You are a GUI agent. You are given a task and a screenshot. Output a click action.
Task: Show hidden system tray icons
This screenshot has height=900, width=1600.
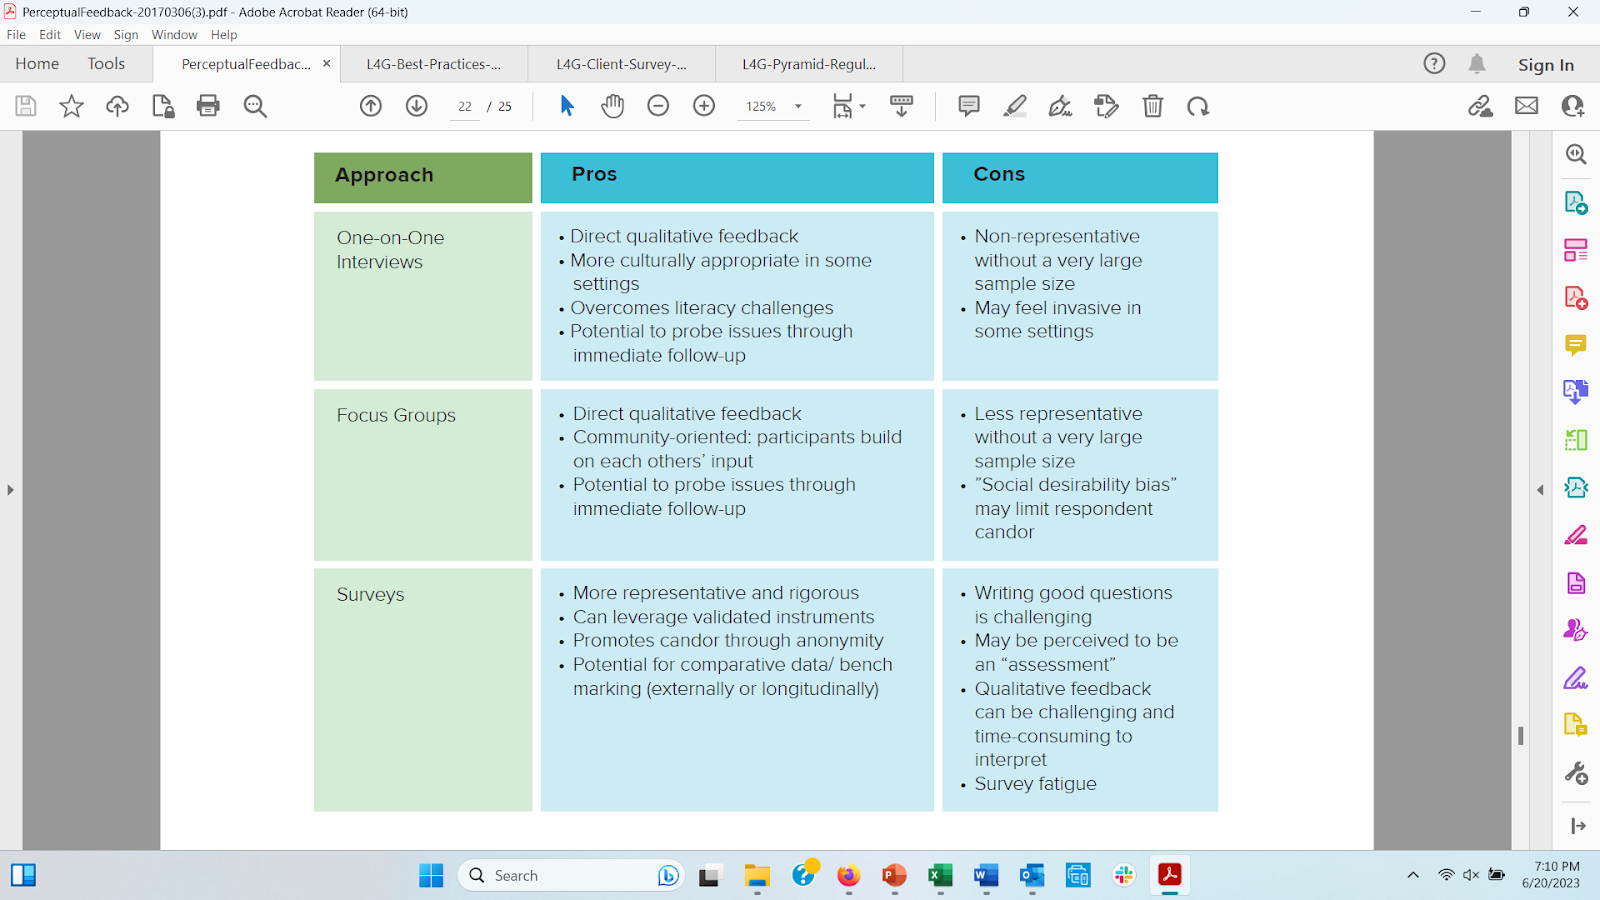[1413, 875]
